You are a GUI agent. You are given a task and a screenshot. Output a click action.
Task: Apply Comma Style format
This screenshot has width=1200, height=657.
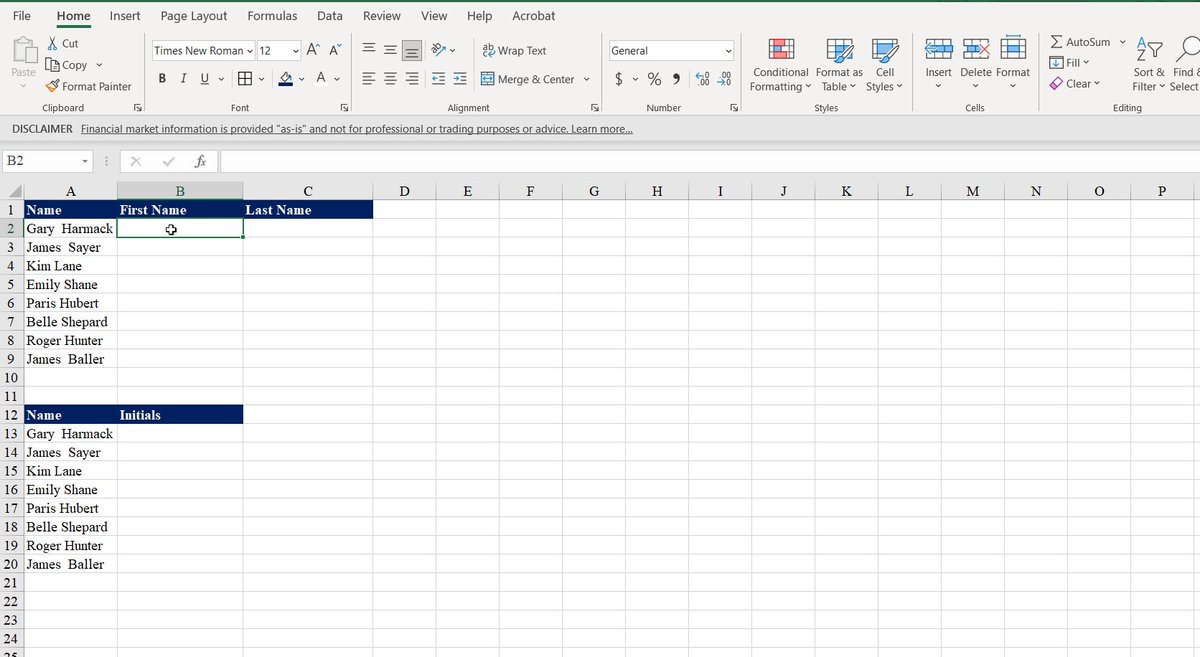click(677, 79)
